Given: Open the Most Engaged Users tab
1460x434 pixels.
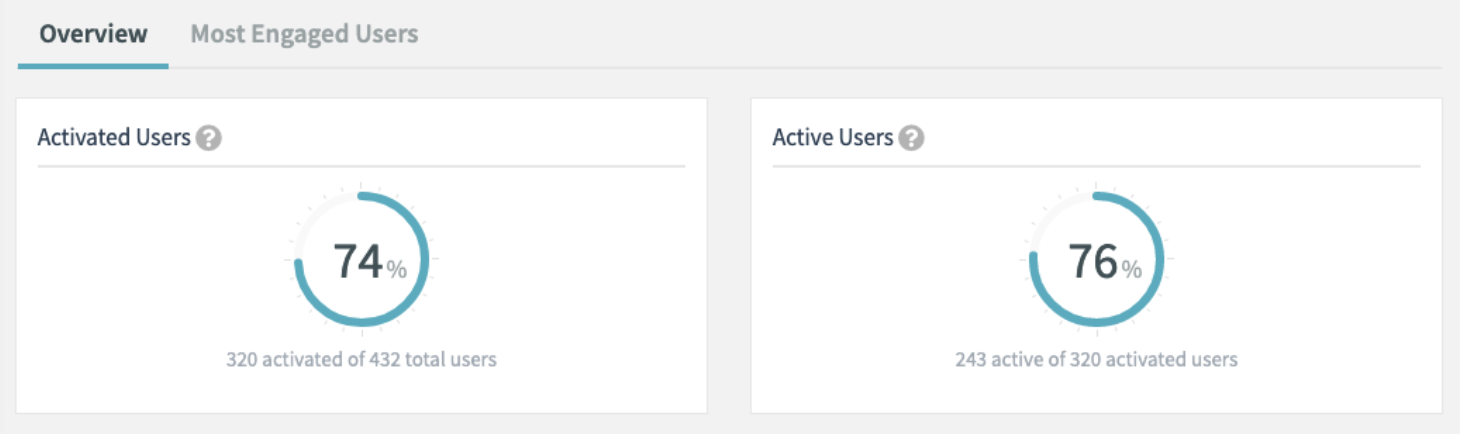Looking at the screenshot, I should click(x=304, y=34).
